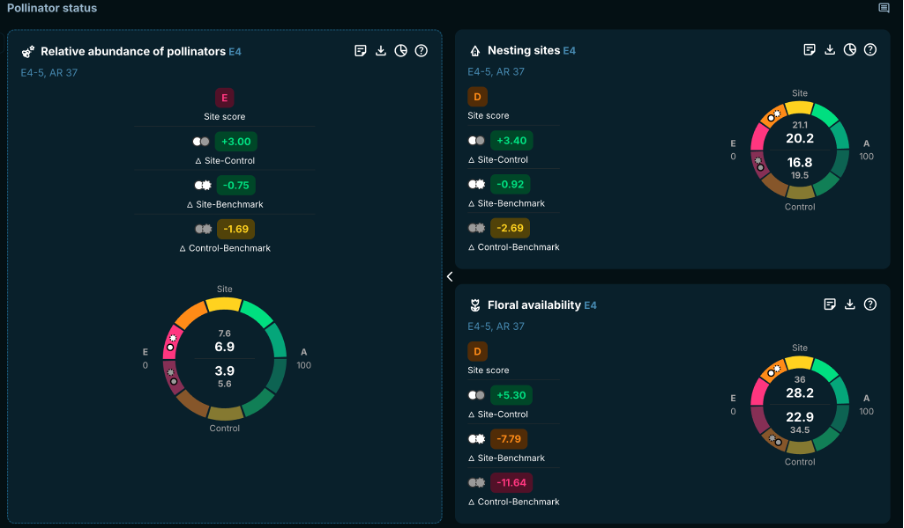Click E4 link beside Floral availability title

(590, 305)
